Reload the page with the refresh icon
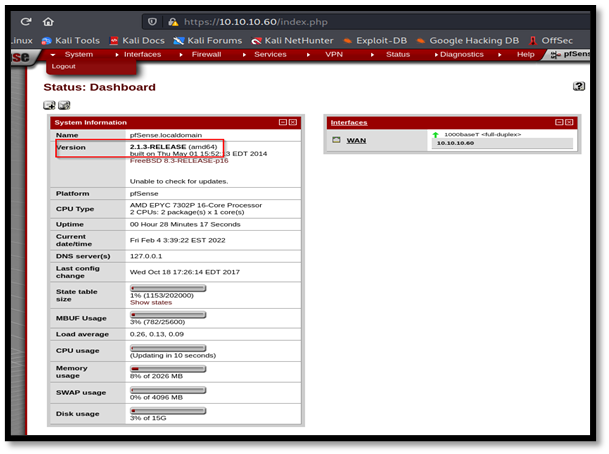 coord(26,21)
